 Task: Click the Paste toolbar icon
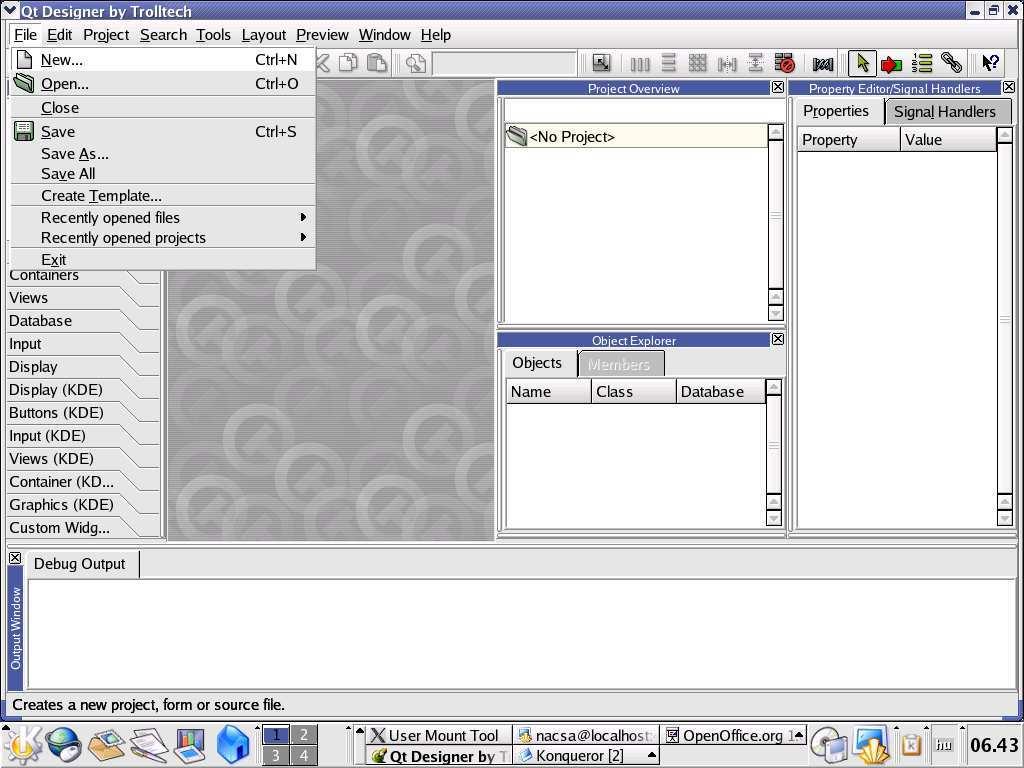pyautogui.click(x=377, y=63)
